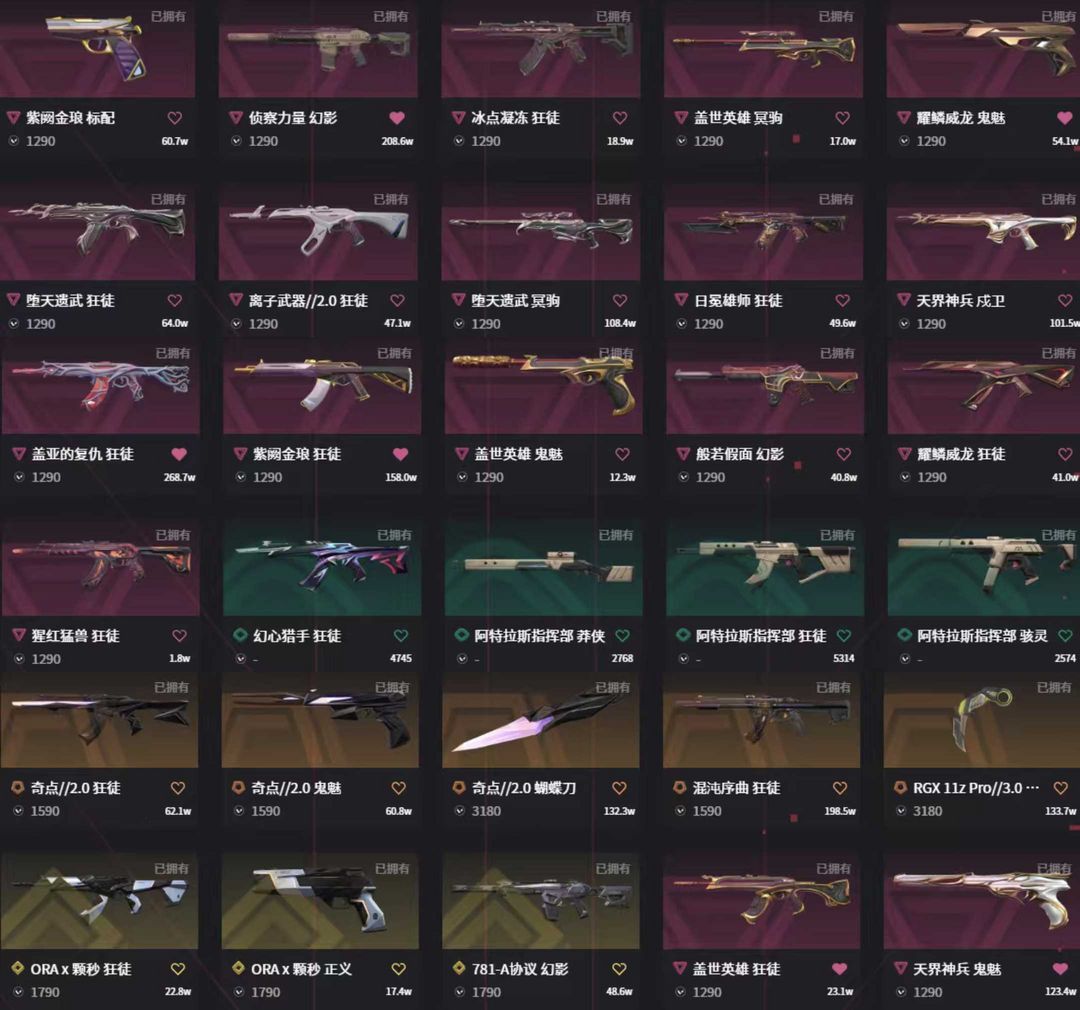Click the tier triangle icon beside 盖世英雄 冥驹
This screenshot has height=1010, width=1080.
(681, 118)
